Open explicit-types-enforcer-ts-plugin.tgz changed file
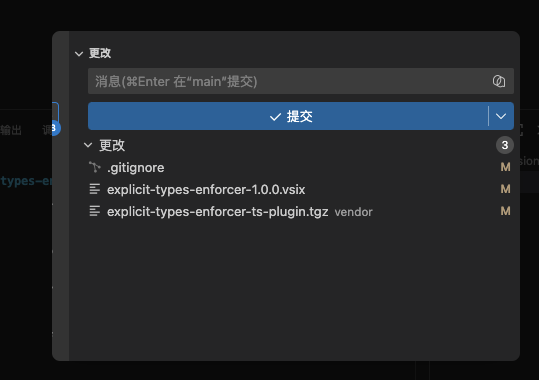This screenshot has width=539, height=380. [x=218, y=212]
